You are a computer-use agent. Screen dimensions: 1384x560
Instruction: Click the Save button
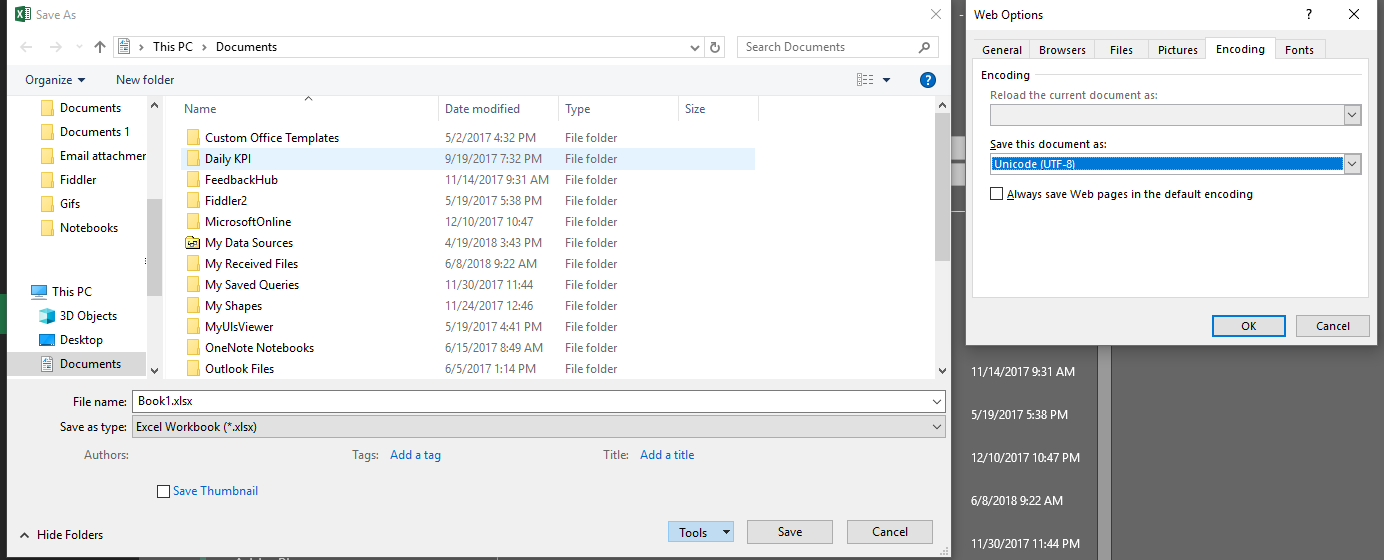point(790,532)
